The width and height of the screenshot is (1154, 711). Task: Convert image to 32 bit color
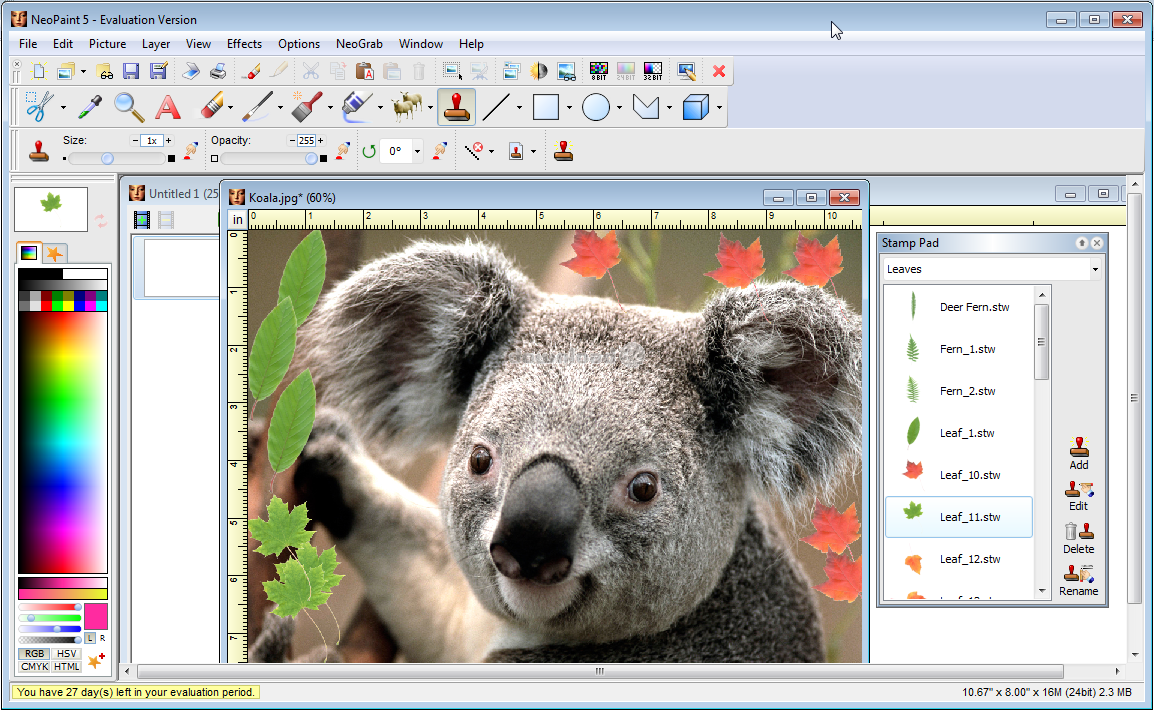coord(653,71)
